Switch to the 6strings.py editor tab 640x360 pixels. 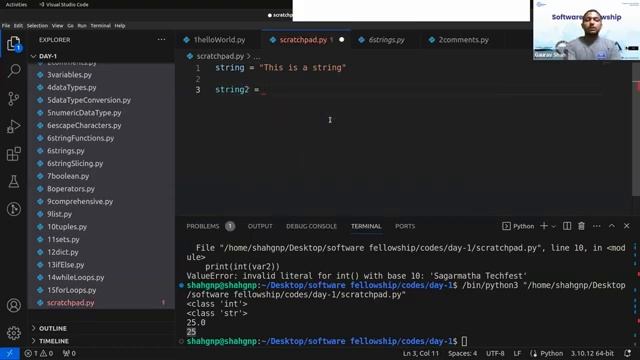[386, 40]
